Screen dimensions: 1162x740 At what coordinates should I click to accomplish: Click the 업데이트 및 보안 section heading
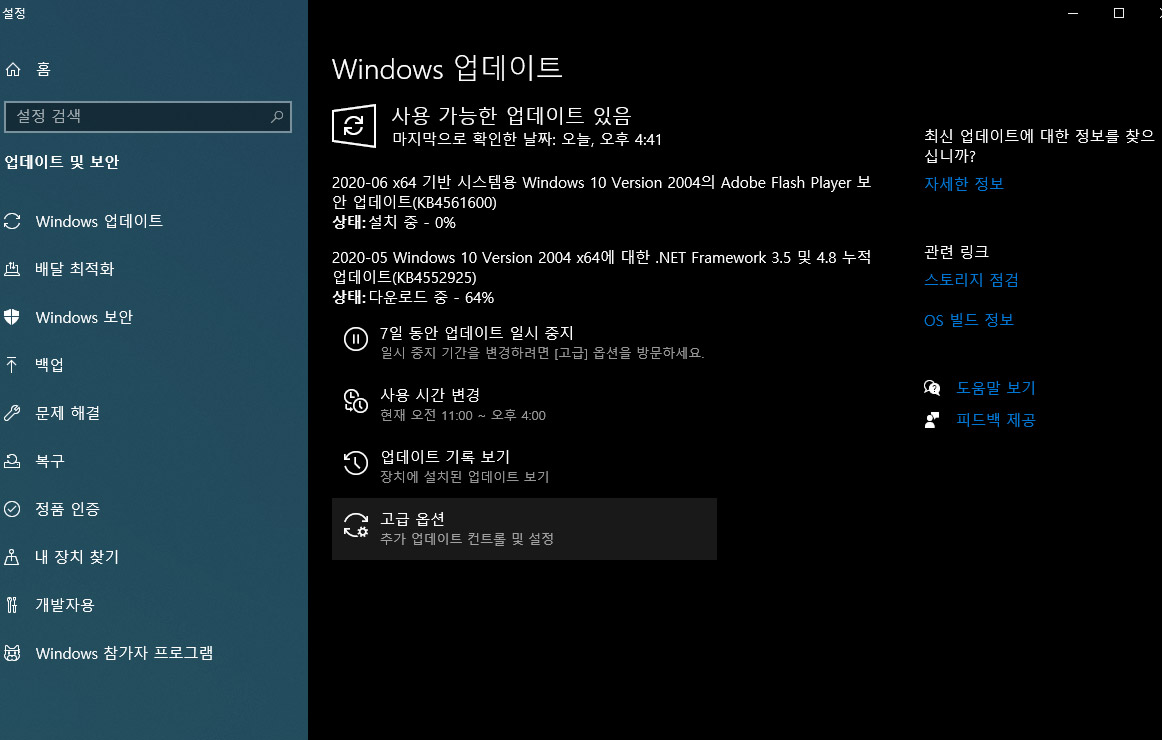pyautogui.click(x=62, y=162)
